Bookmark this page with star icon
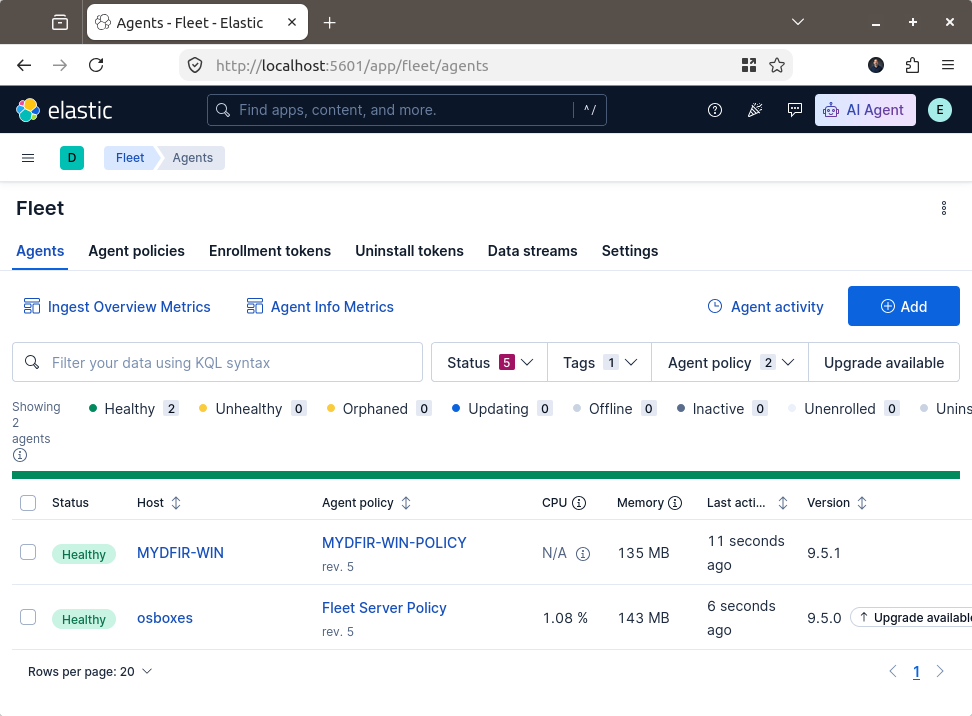 click(x=777, y=65)
